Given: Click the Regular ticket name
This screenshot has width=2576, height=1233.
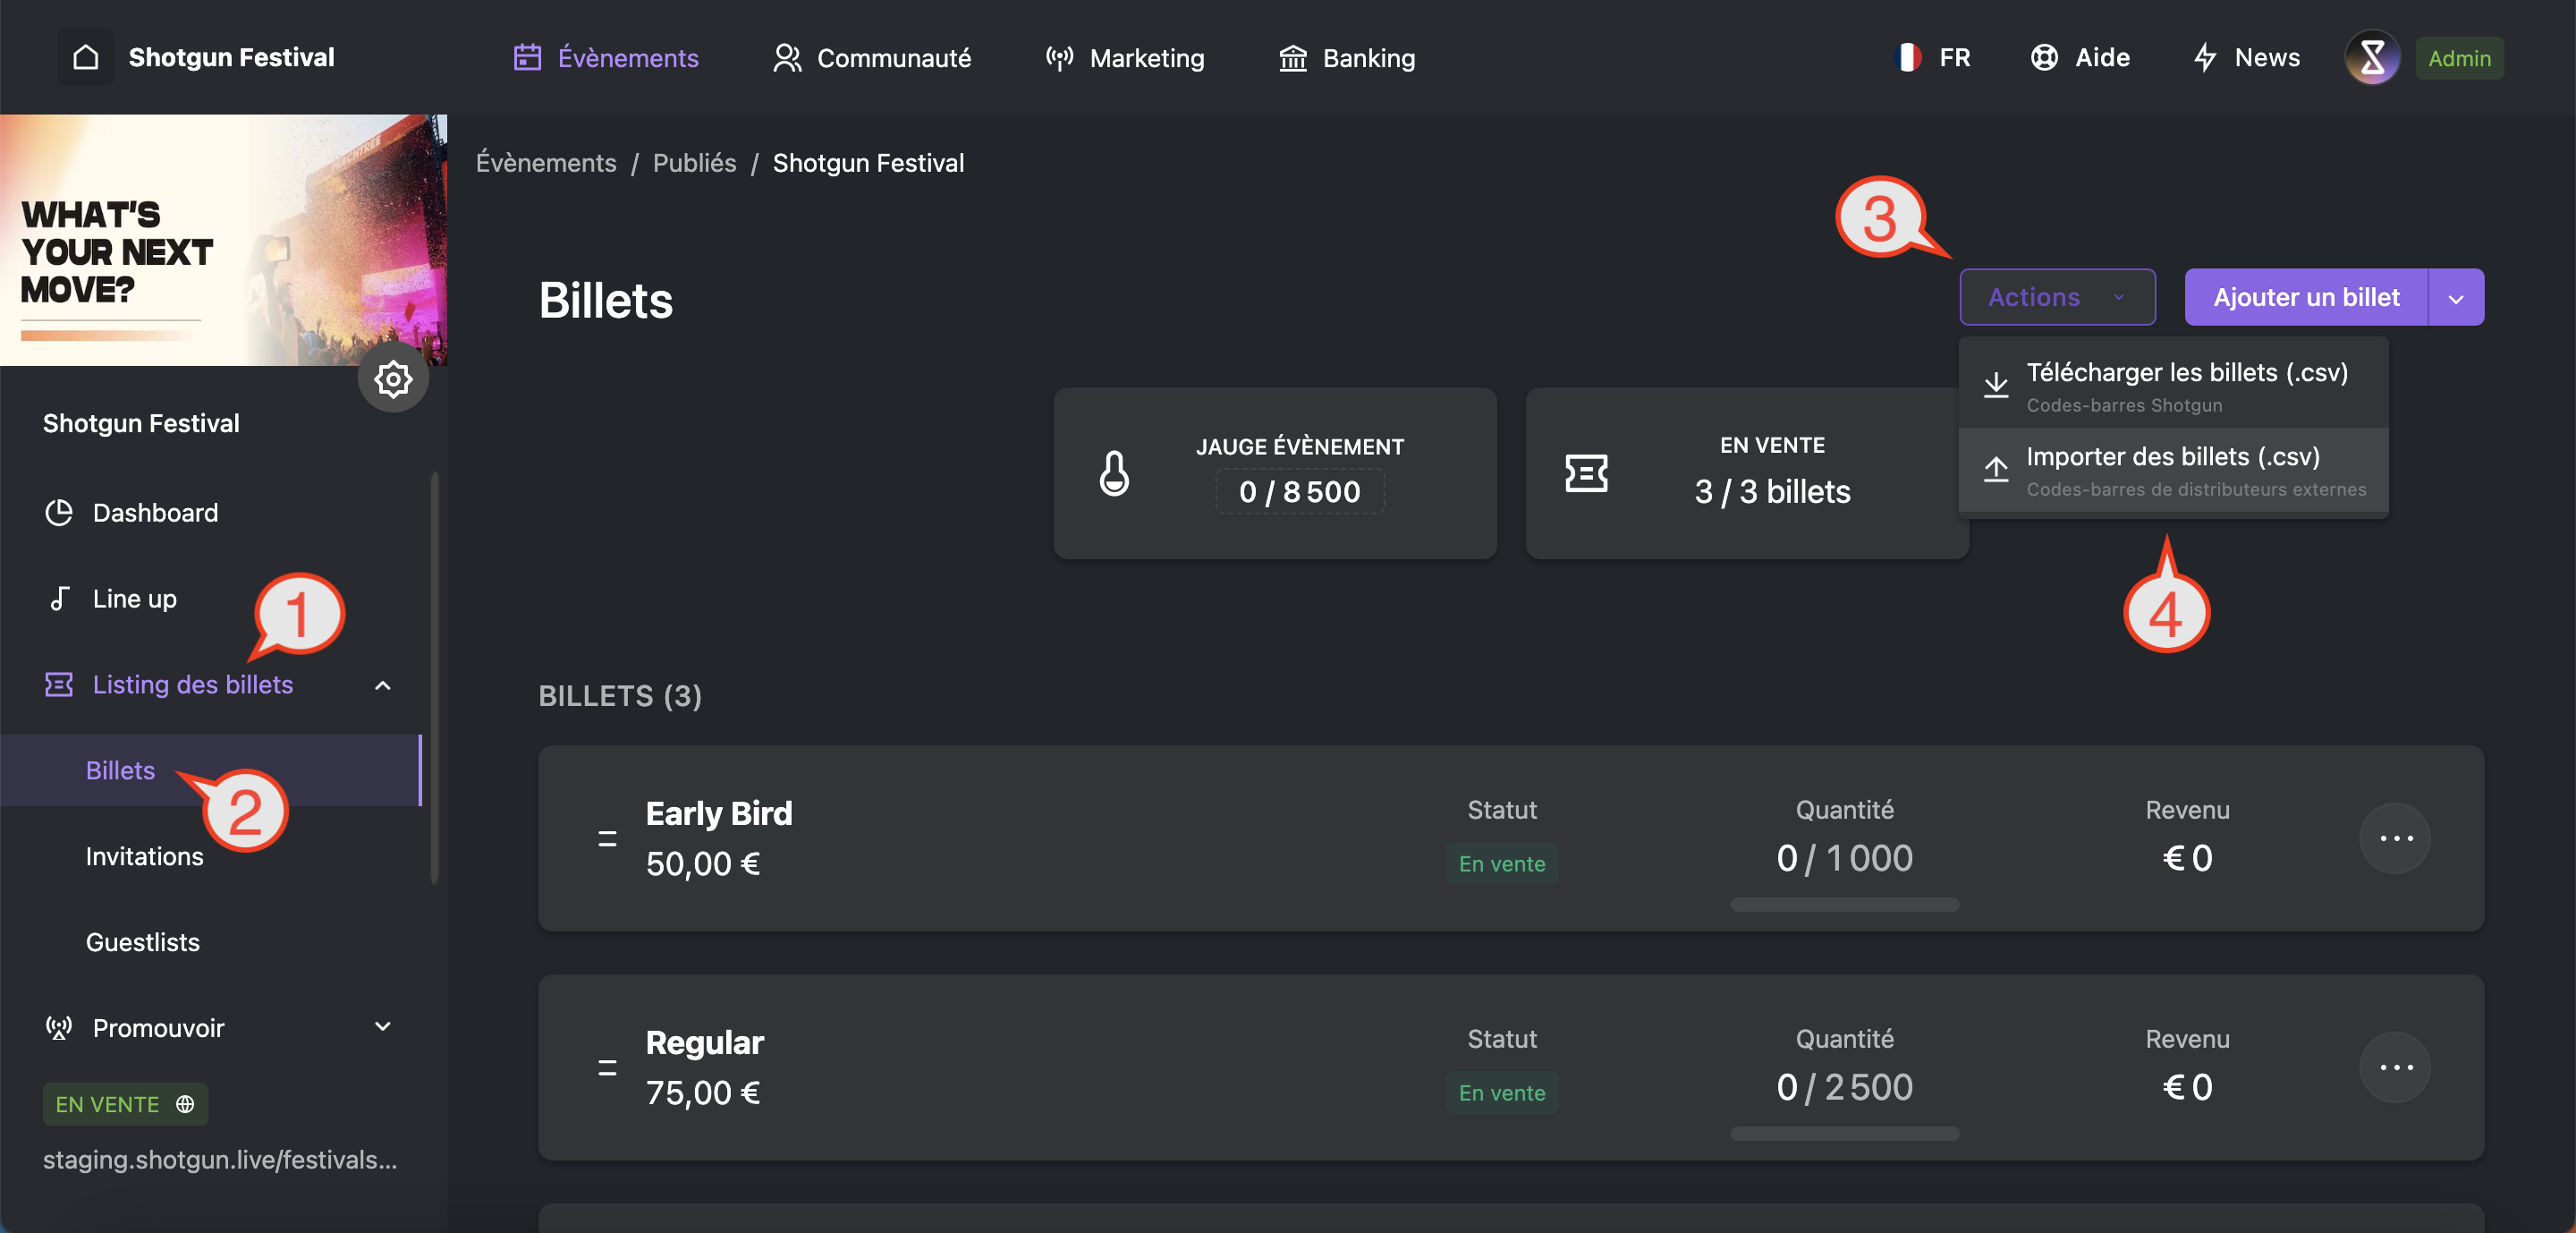Looking at the screenshot, I should 704,1042.
